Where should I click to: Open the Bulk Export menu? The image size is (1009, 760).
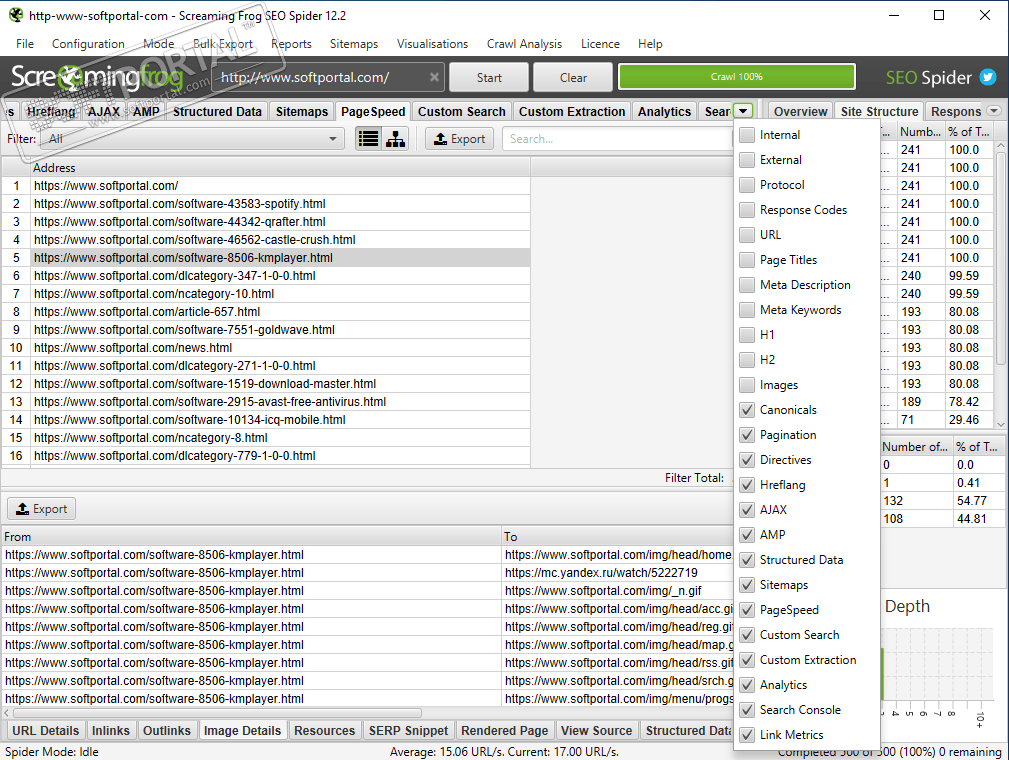click(223, 44)
